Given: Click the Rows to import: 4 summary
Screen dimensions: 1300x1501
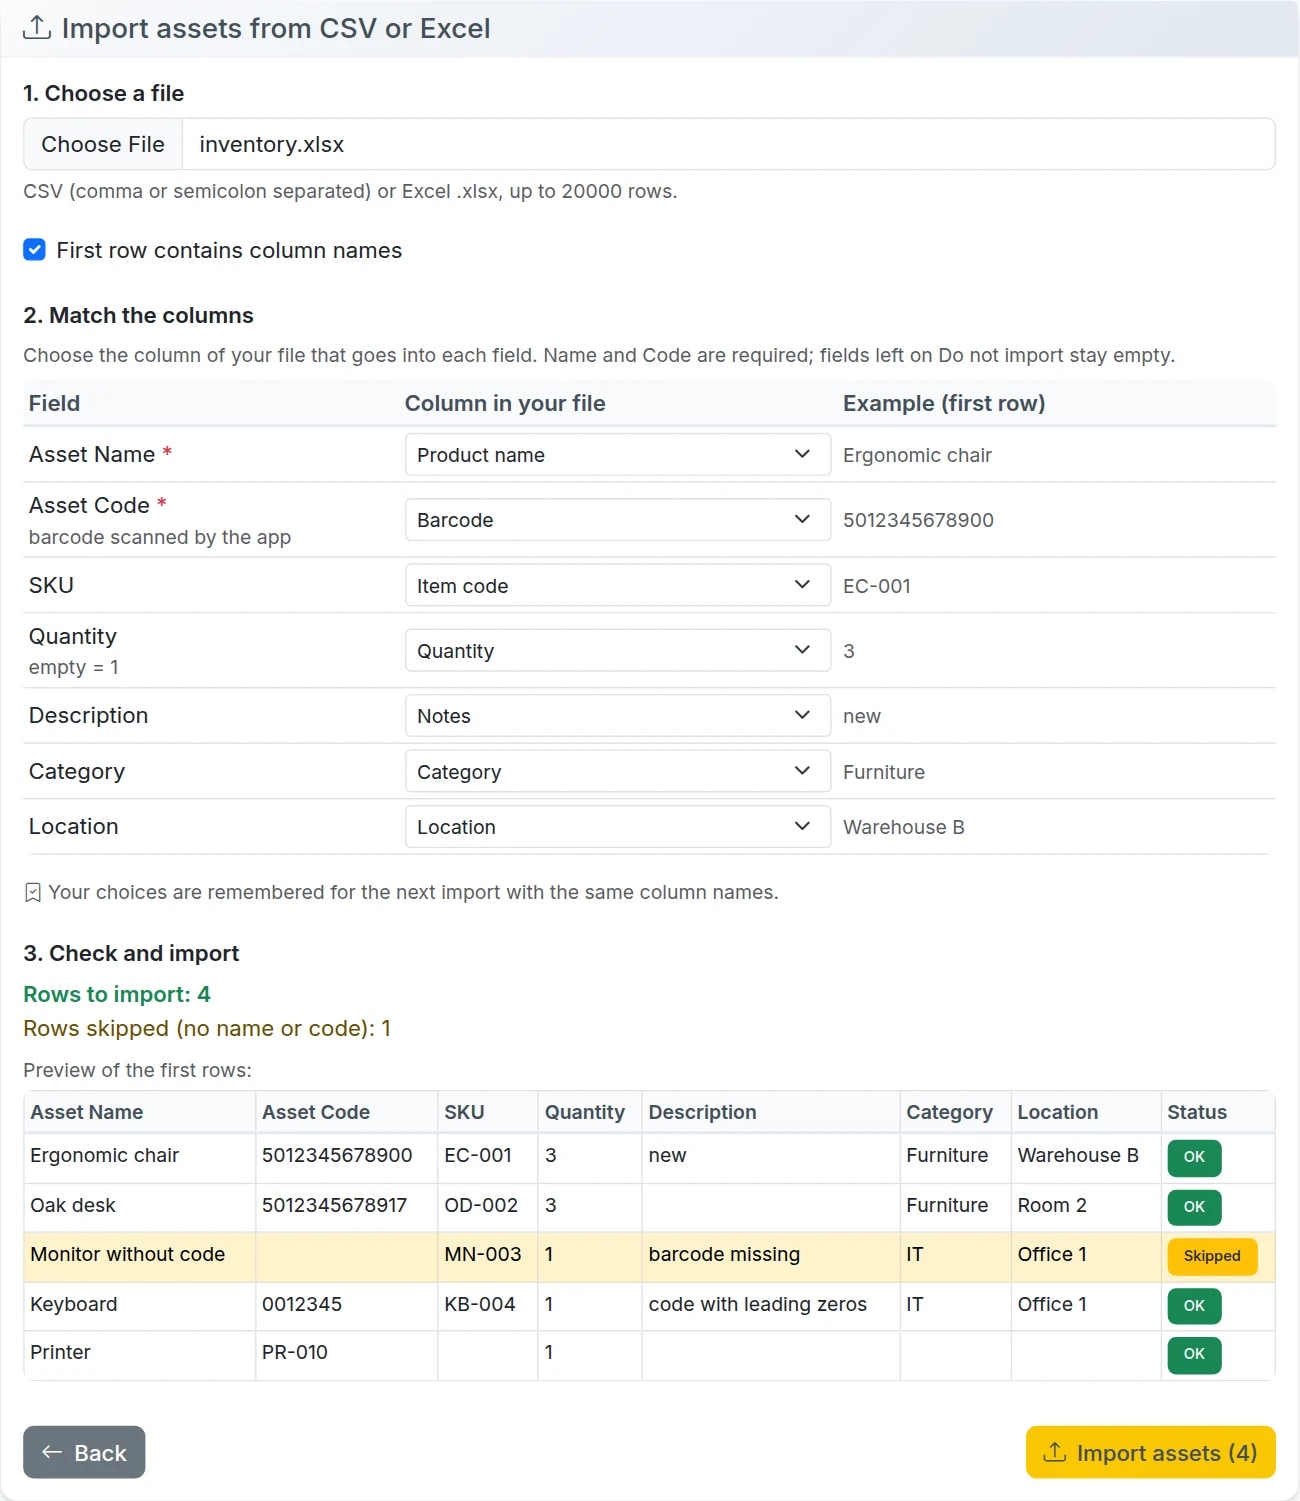Looking at the screenshot, I should [117, 994].
